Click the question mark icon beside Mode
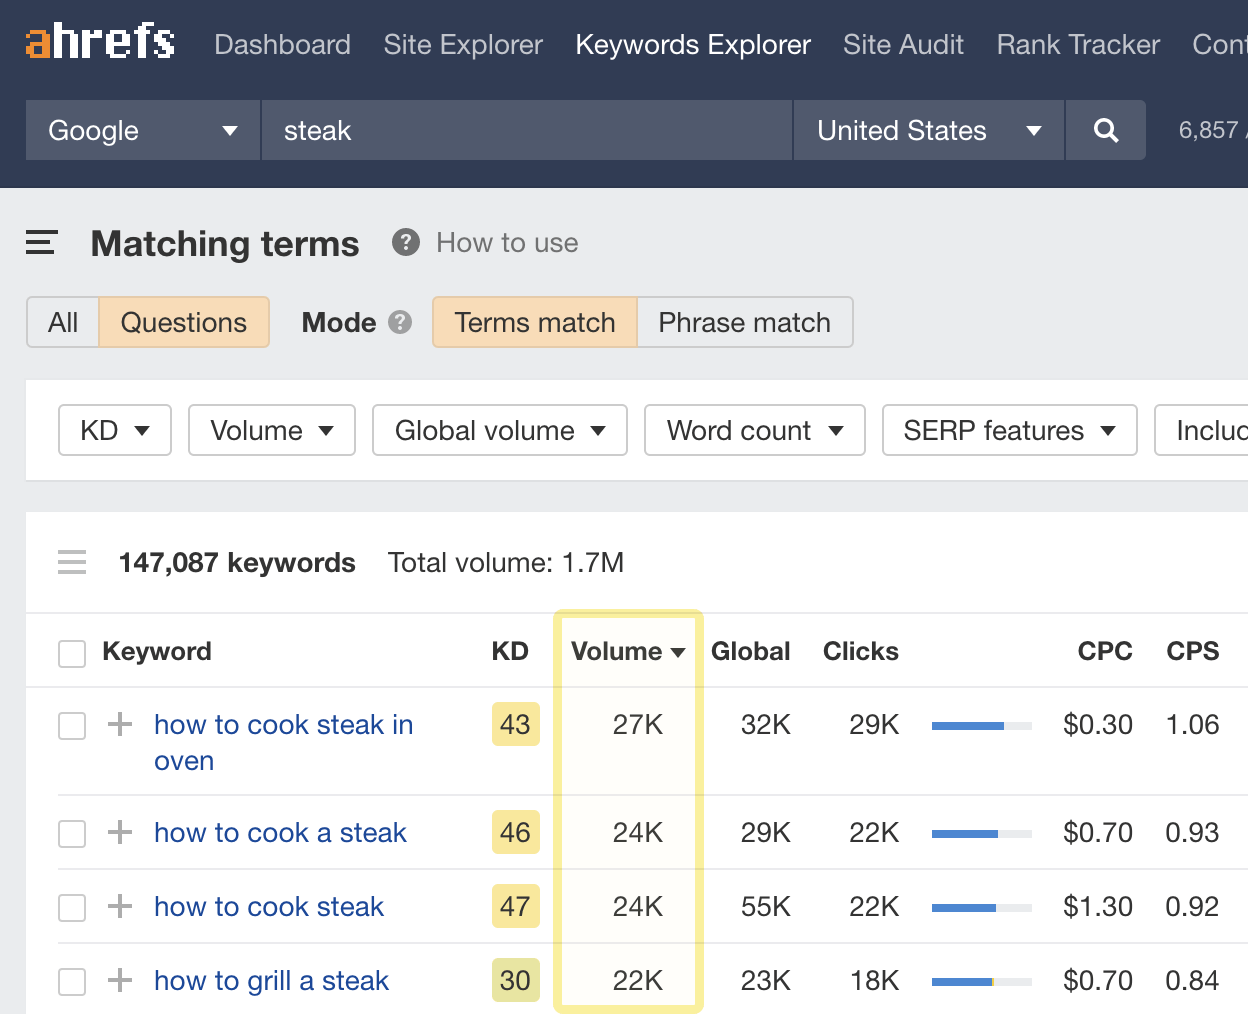 tap(400, 322)
